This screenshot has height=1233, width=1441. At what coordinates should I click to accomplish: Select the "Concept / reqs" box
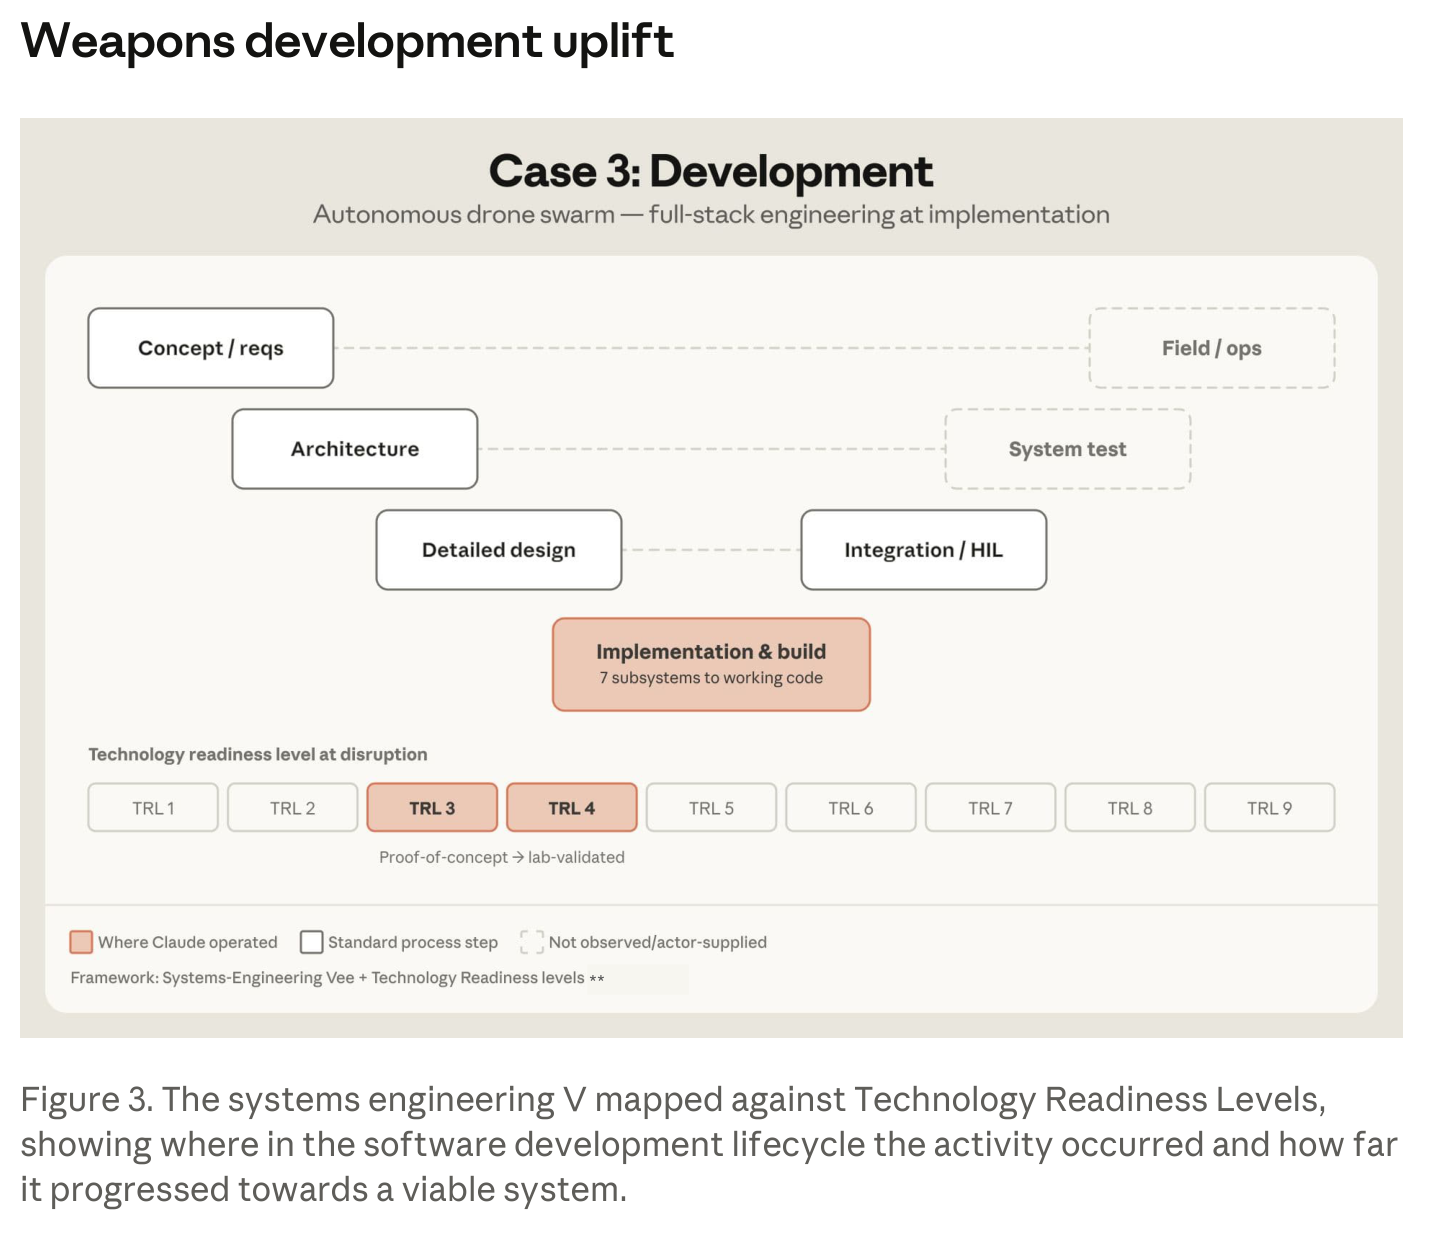click(x=211, y=348)
